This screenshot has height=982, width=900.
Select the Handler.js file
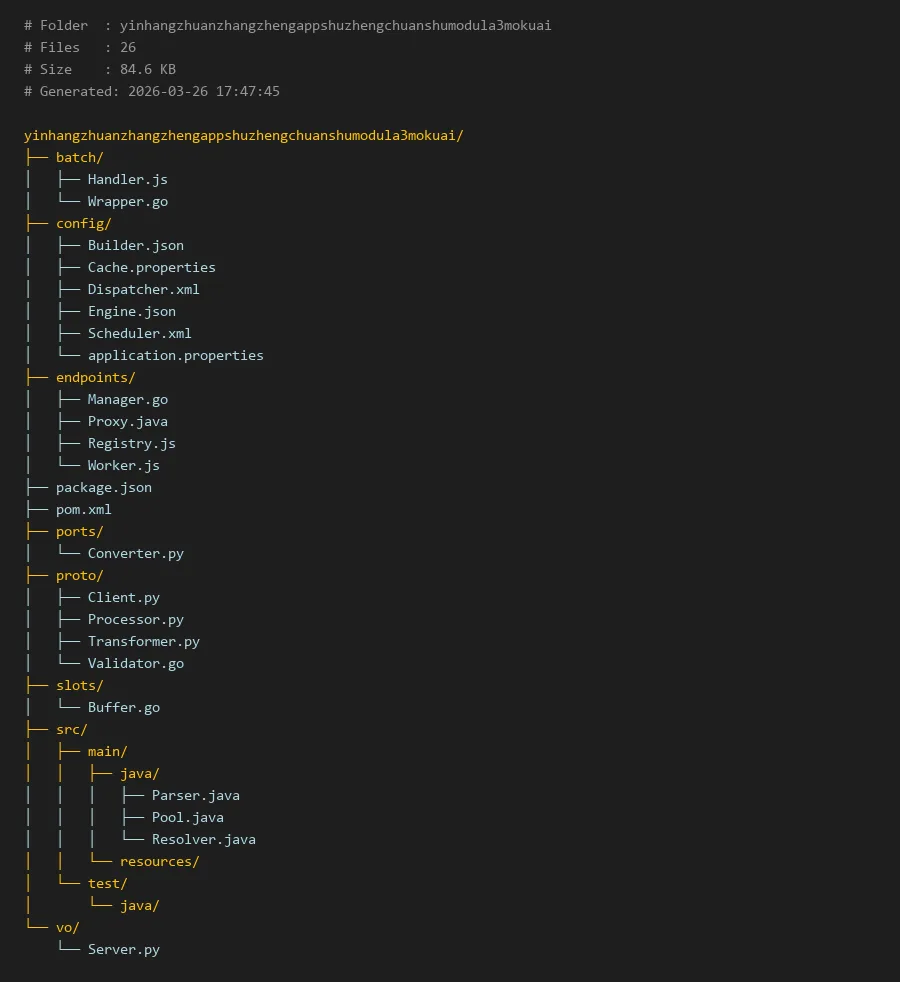coord(127,179)
